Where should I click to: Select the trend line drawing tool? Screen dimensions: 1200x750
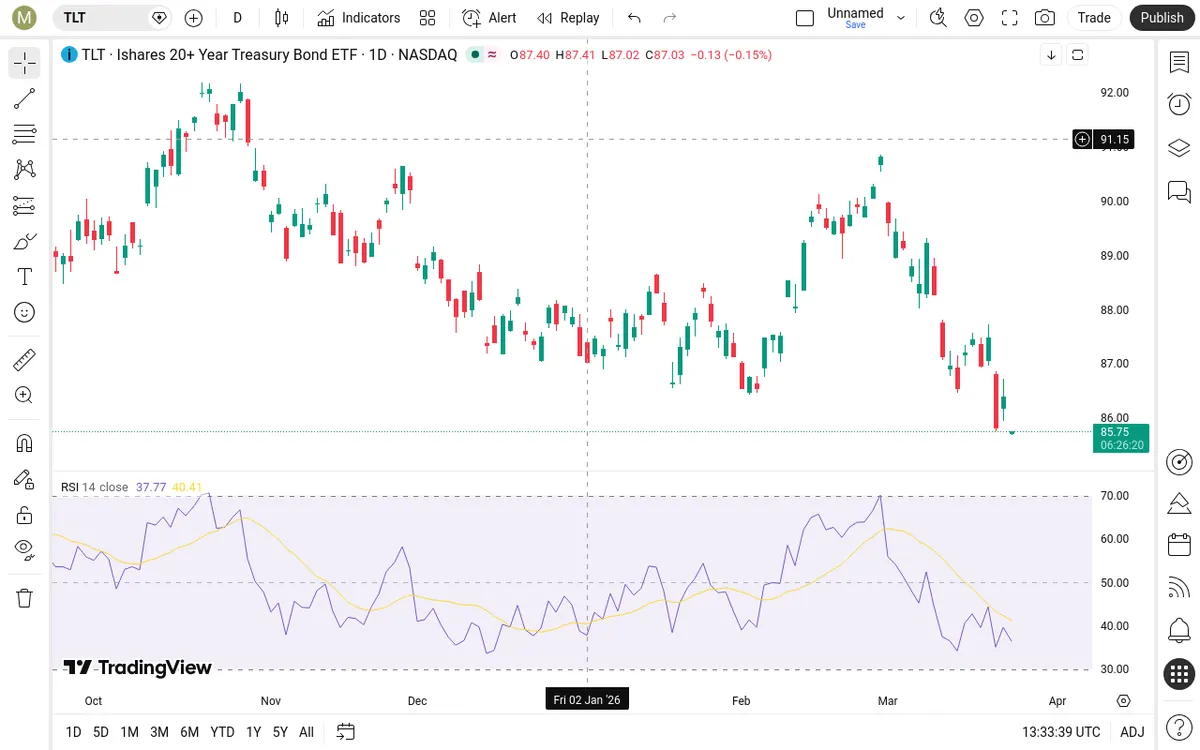25,98
